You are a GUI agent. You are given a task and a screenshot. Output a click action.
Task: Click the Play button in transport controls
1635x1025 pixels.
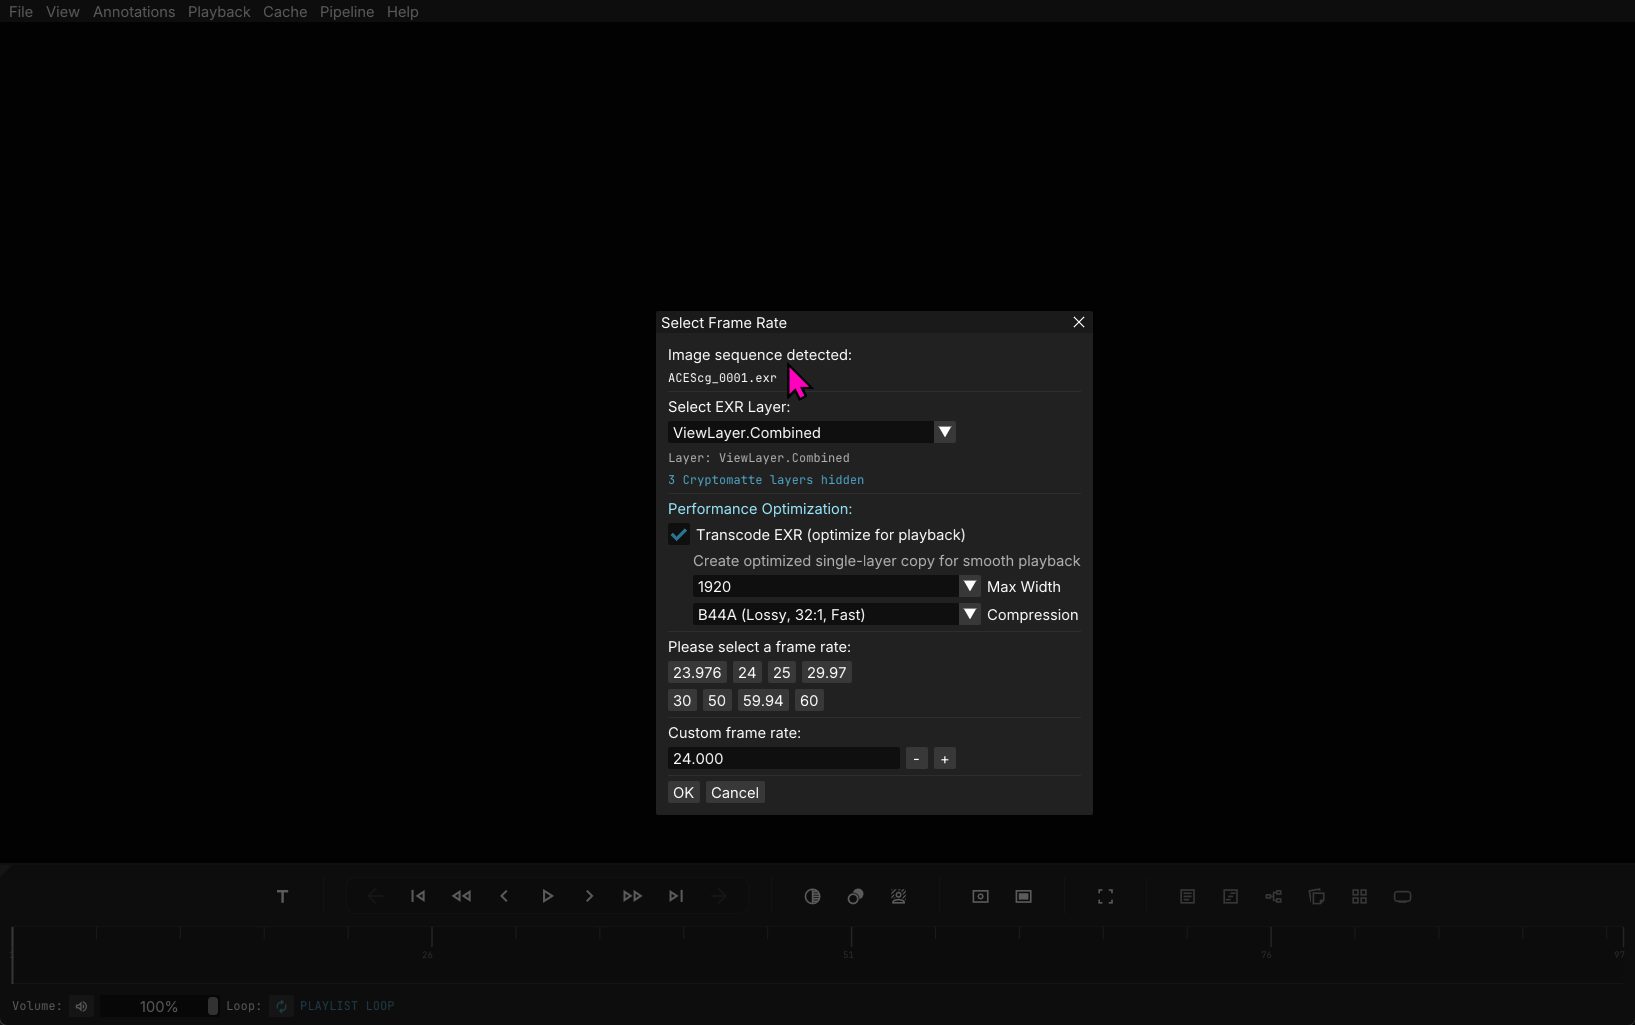pyautogui.click(x=547, y=896)
